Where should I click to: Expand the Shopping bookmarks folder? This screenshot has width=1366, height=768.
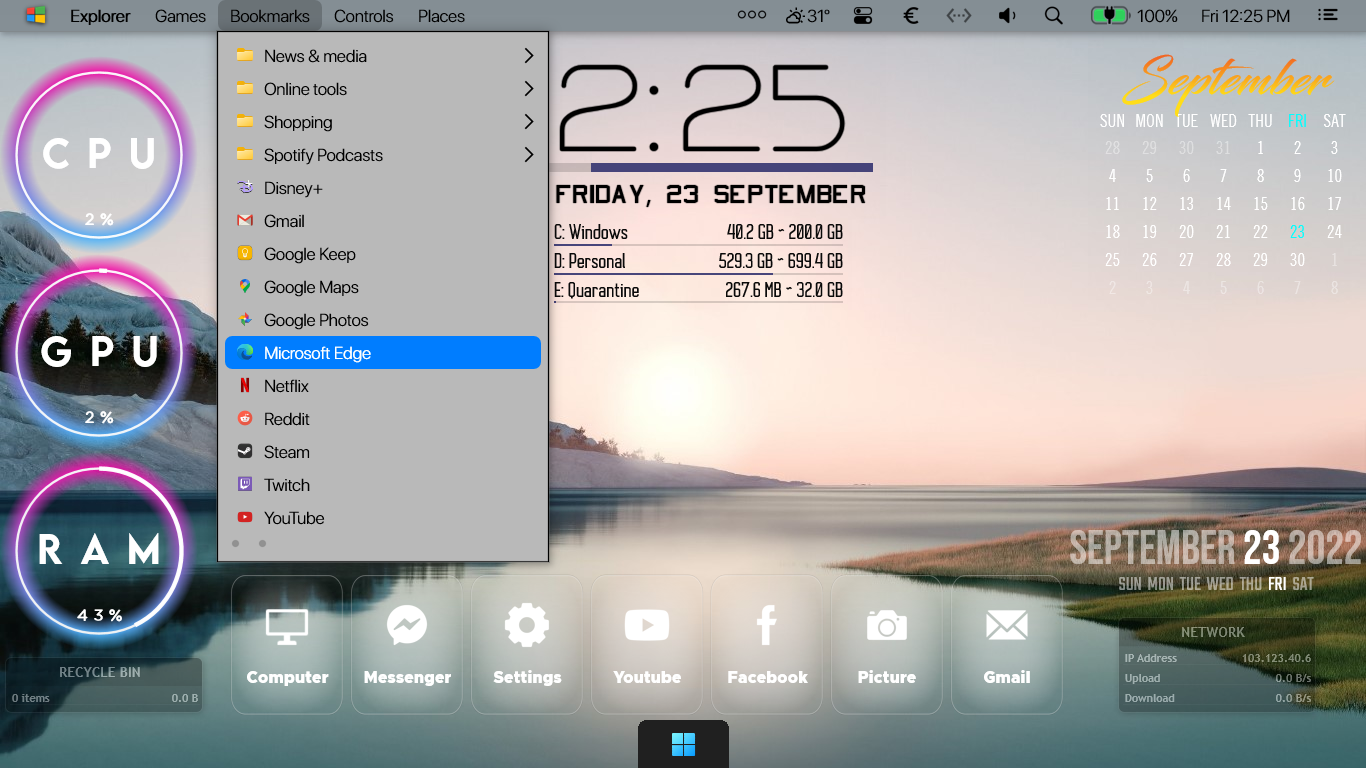383,122
